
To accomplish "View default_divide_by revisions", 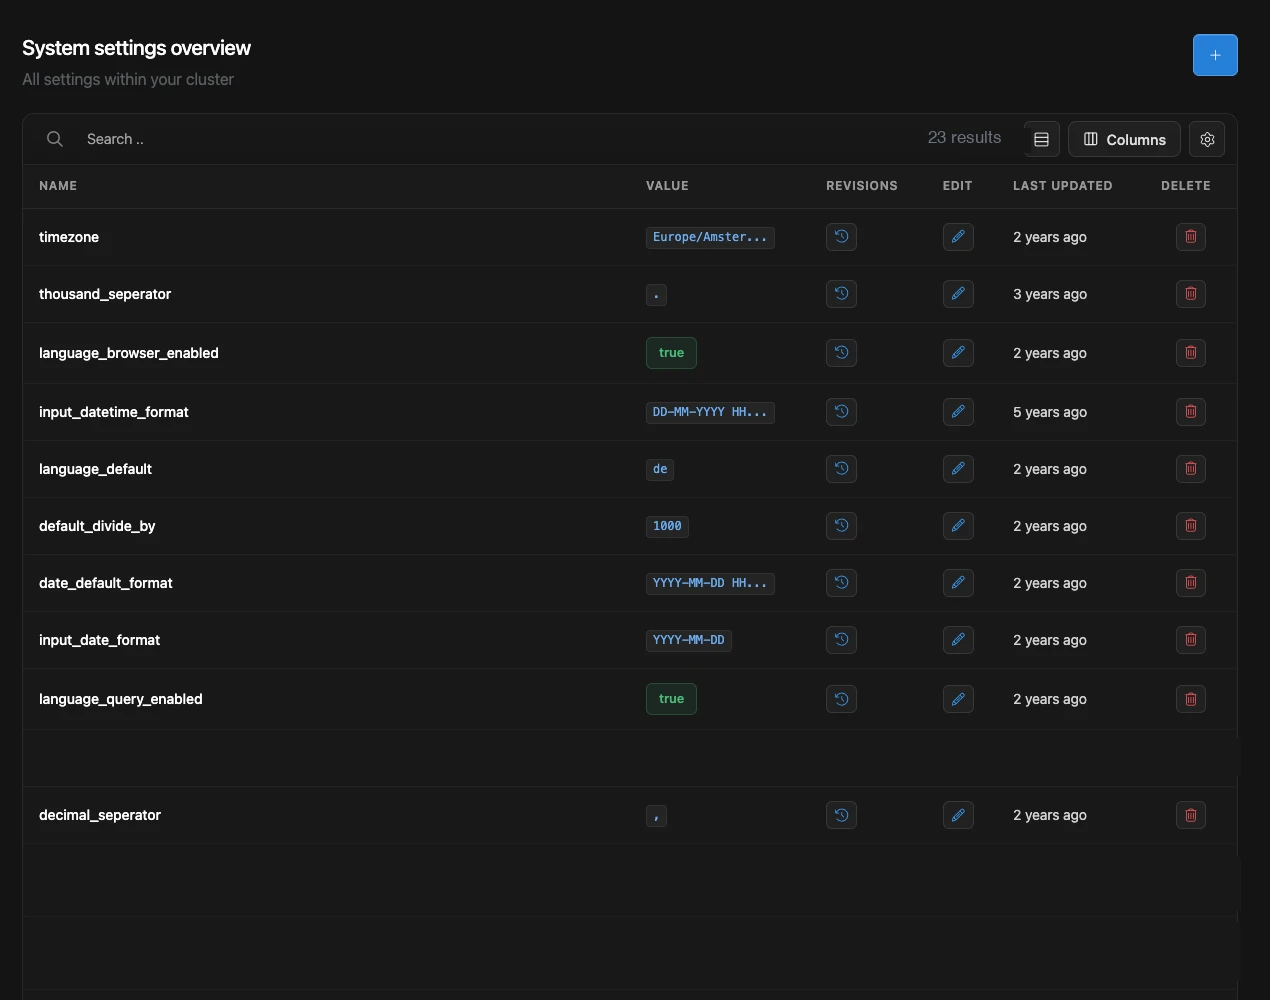I will 841,526.
